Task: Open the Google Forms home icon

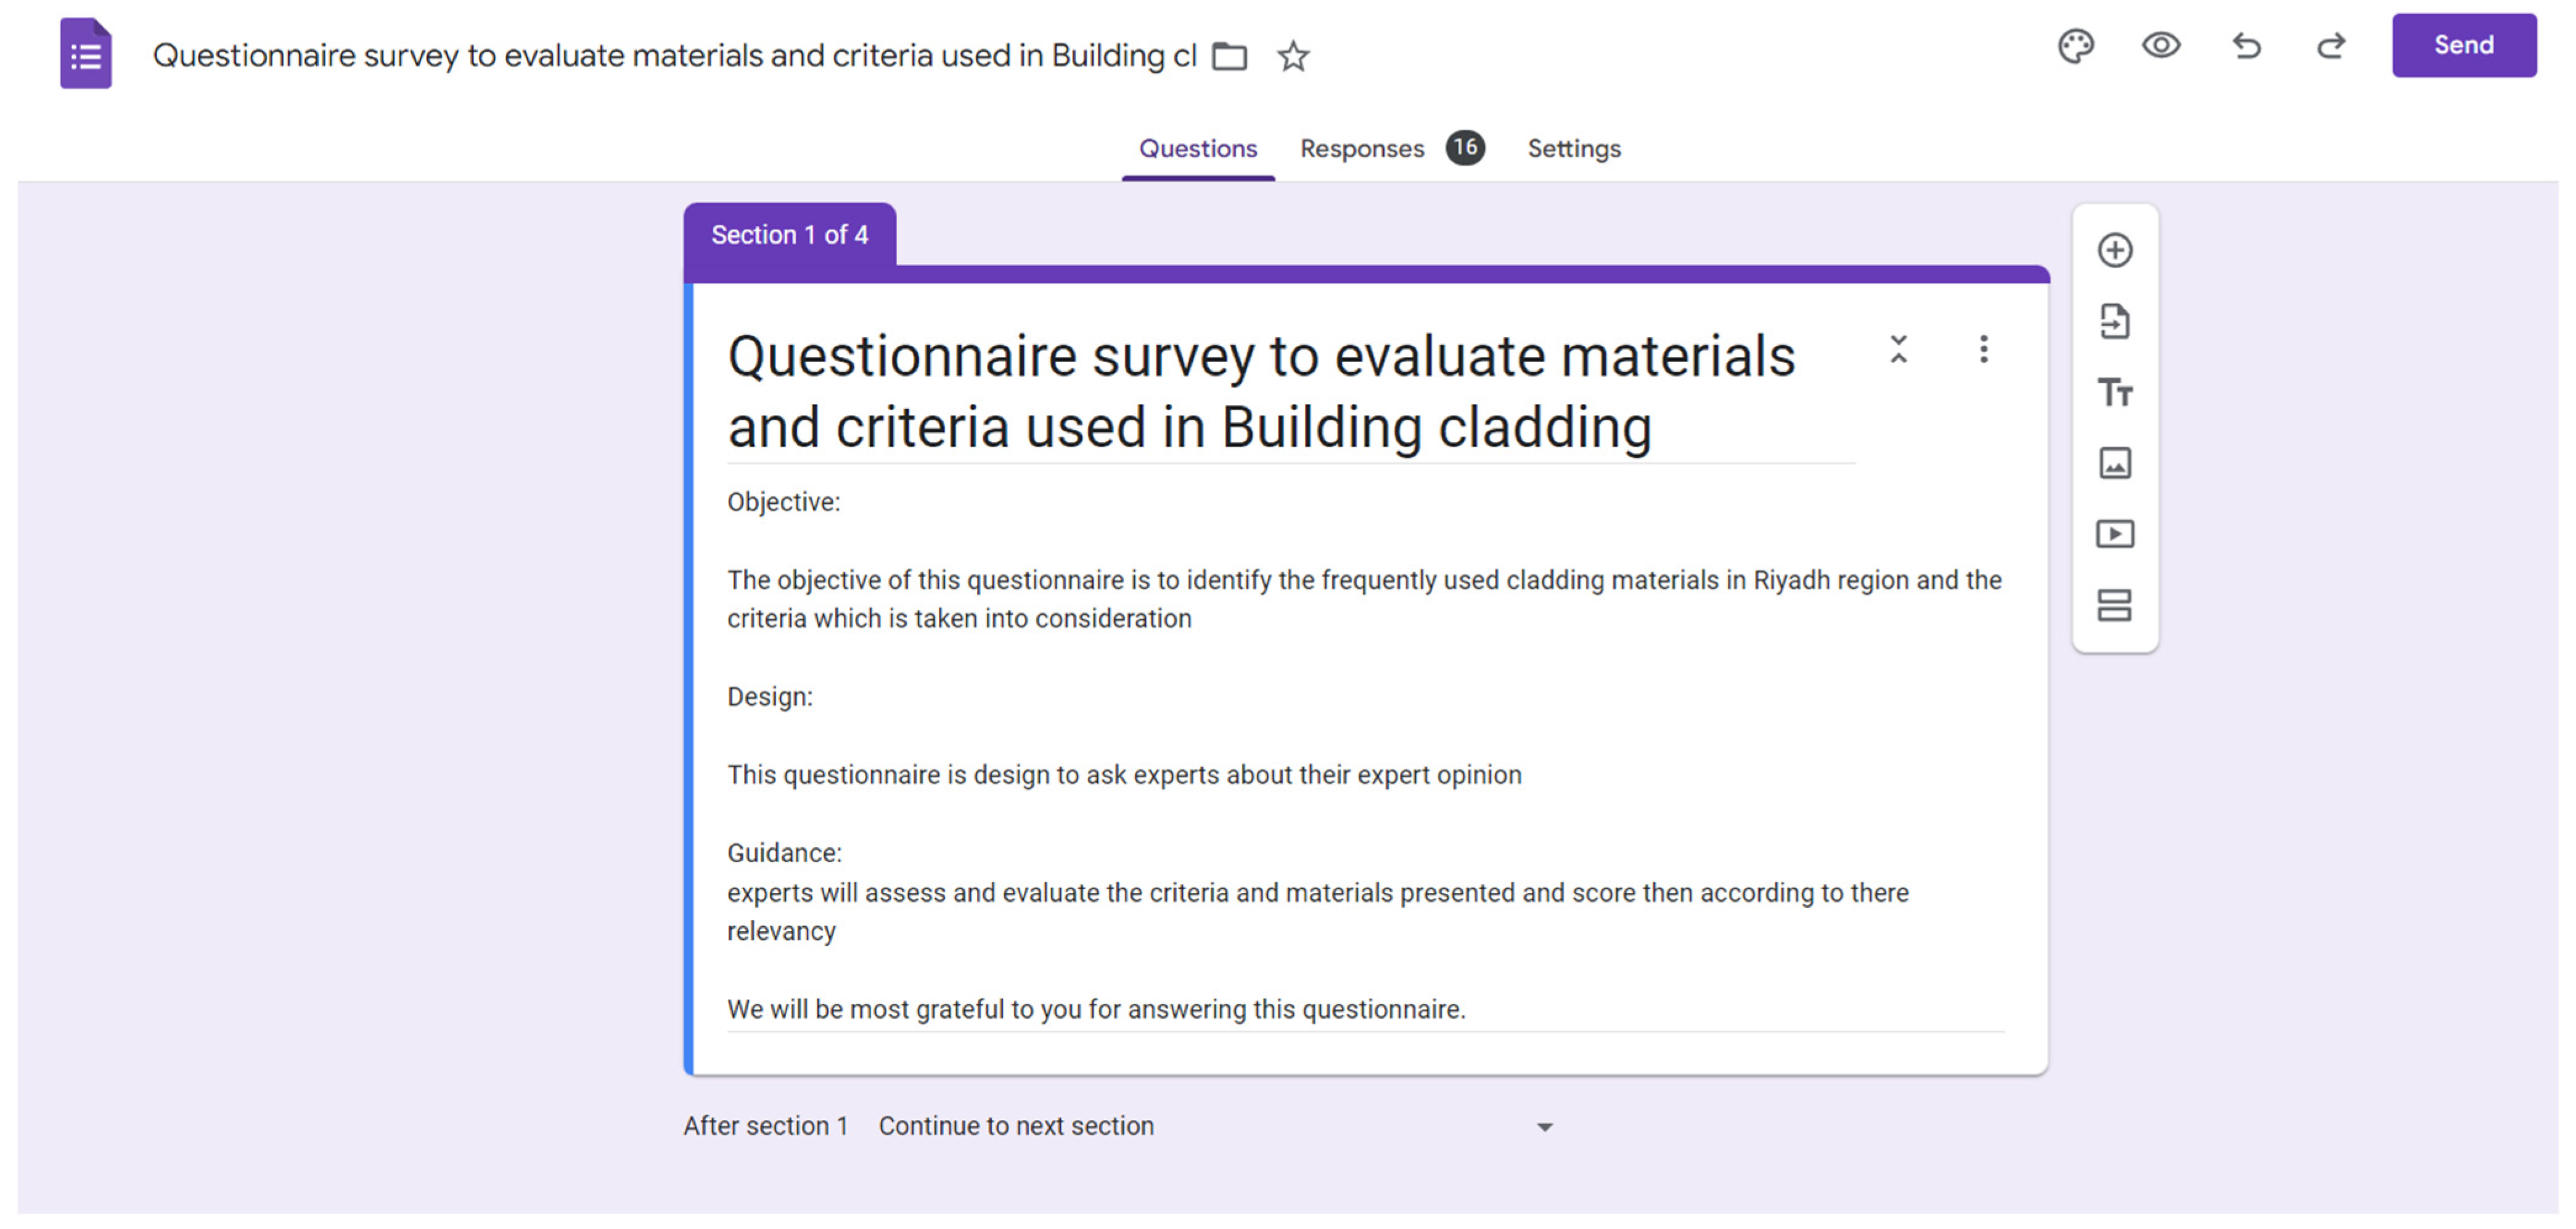Action: 85,54
